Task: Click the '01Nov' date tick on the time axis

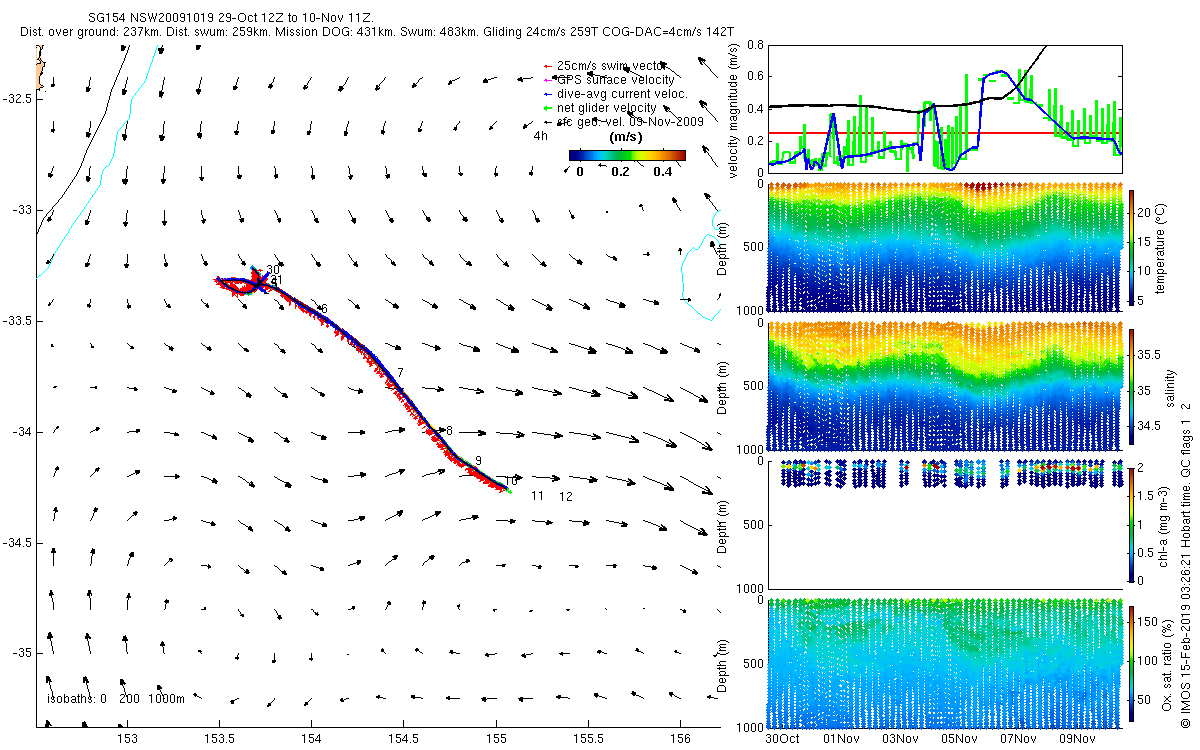Action: [x=841, y=739]
